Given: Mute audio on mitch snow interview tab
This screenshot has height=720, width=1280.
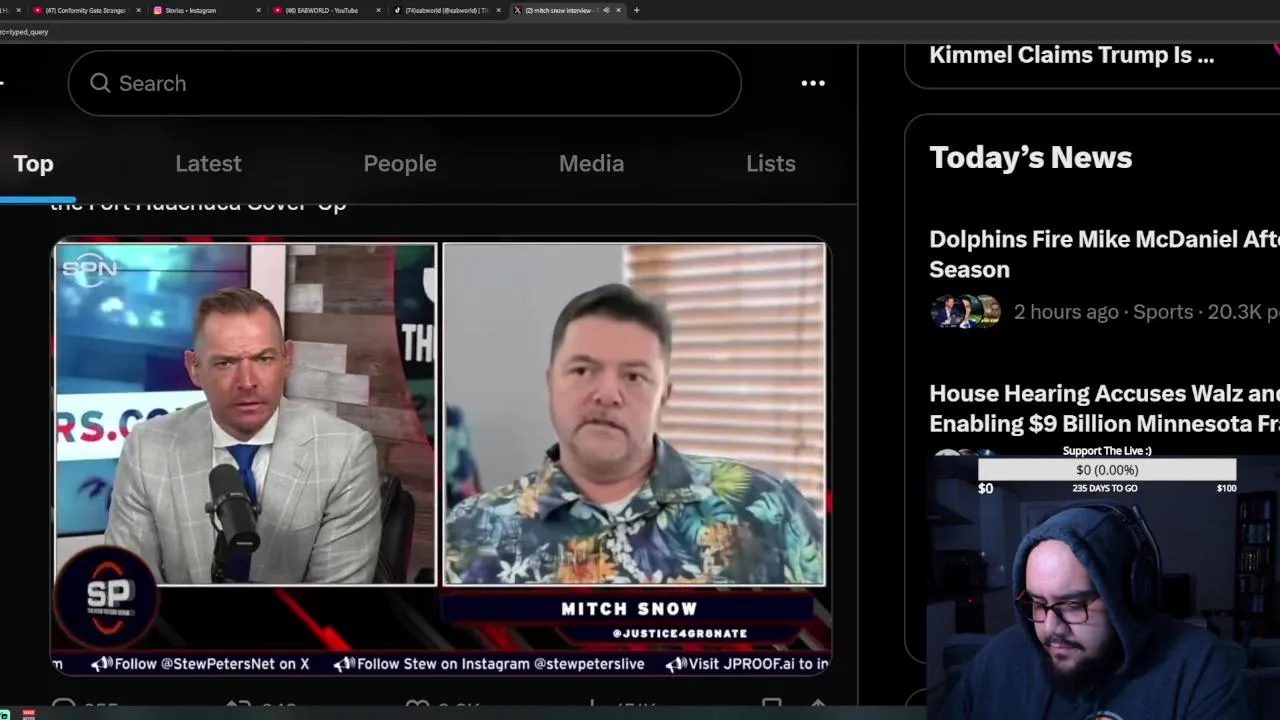Looking at the screenshot, I should [606, 10].
